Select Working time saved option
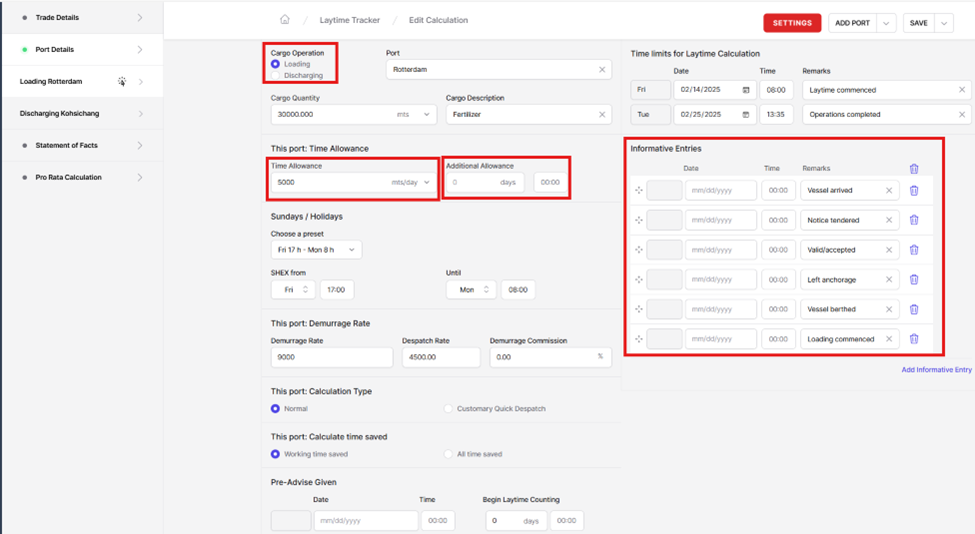The image size is (975, 534). tap(275, 454)
